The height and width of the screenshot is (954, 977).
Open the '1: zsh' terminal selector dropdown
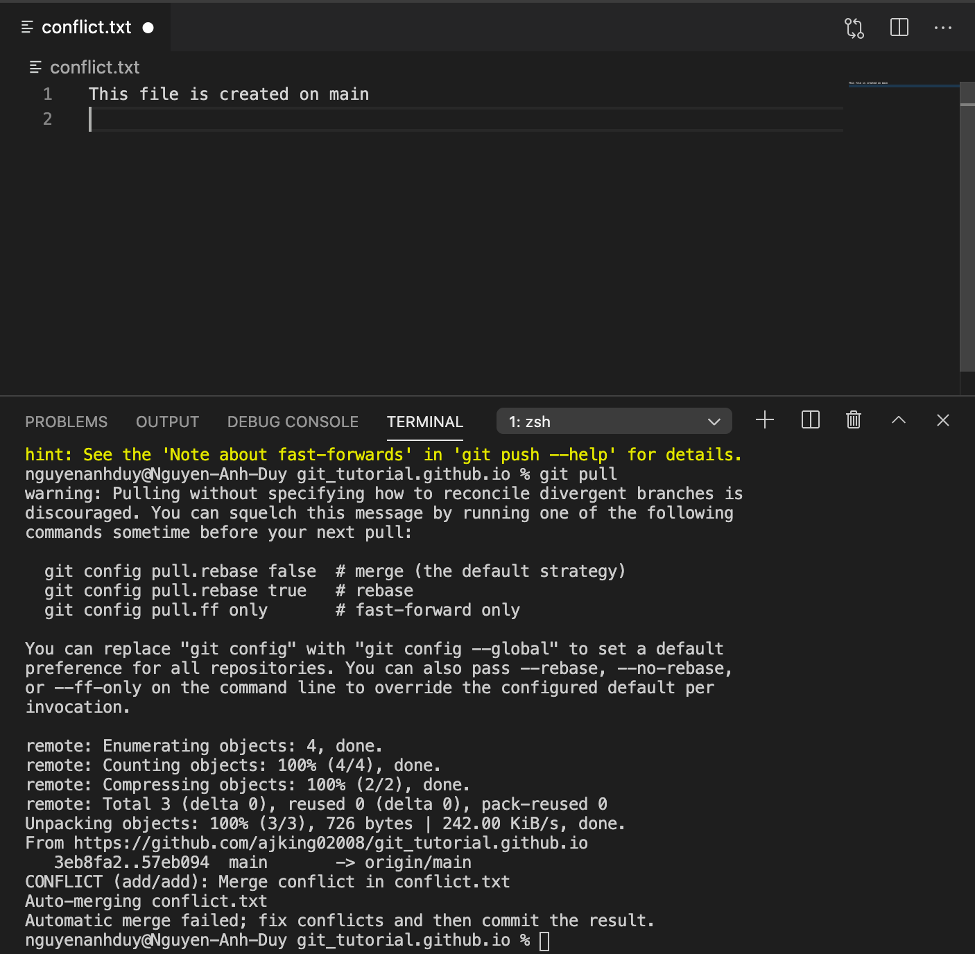614,421
